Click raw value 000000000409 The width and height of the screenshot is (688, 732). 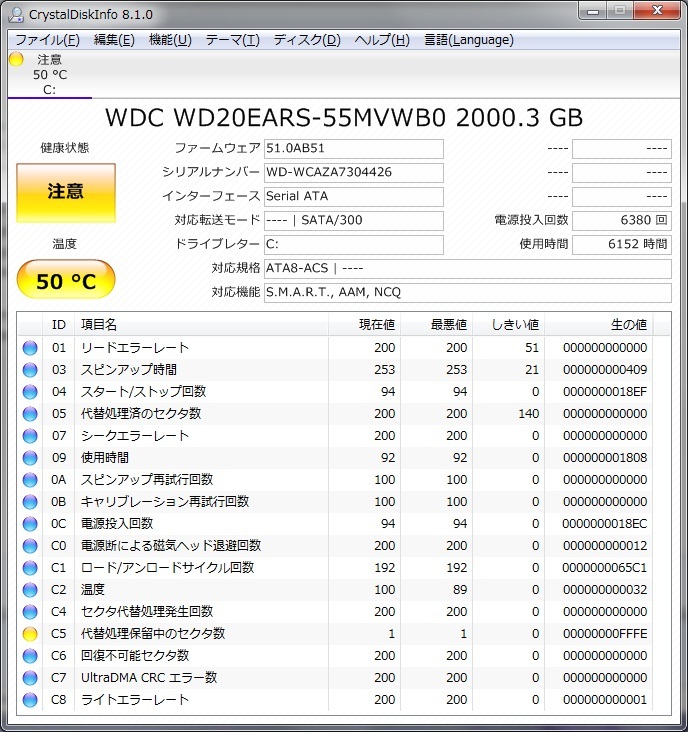coord(605,370)
